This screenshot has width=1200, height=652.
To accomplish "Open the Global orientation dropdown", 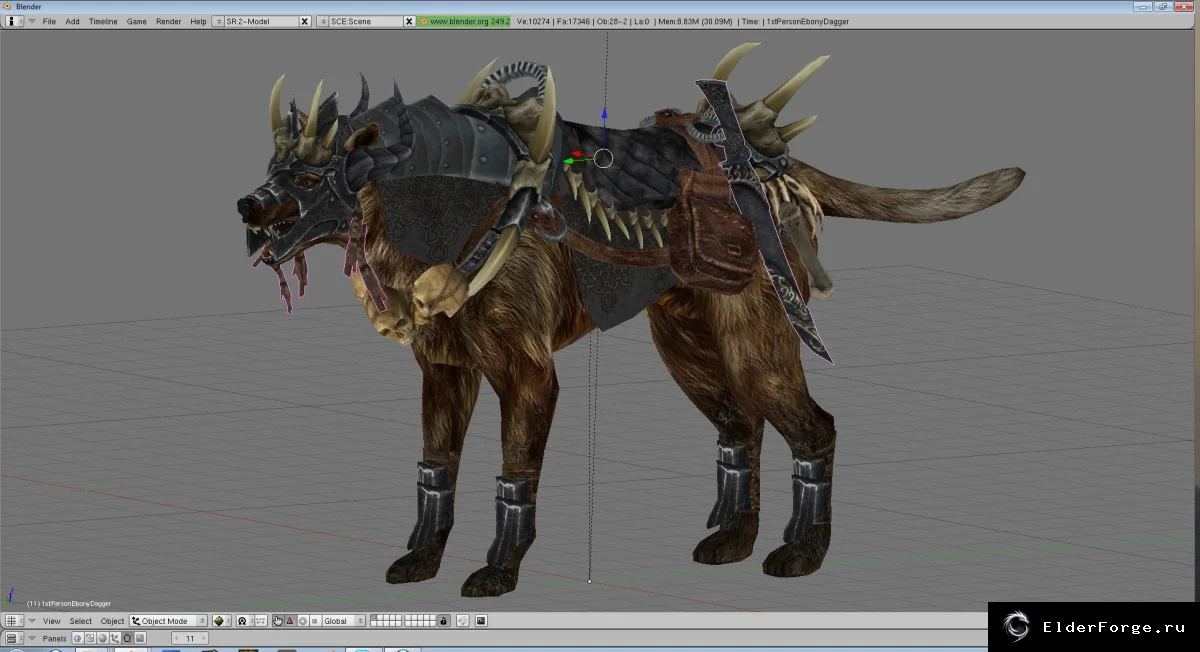I will tap(344, 621).
